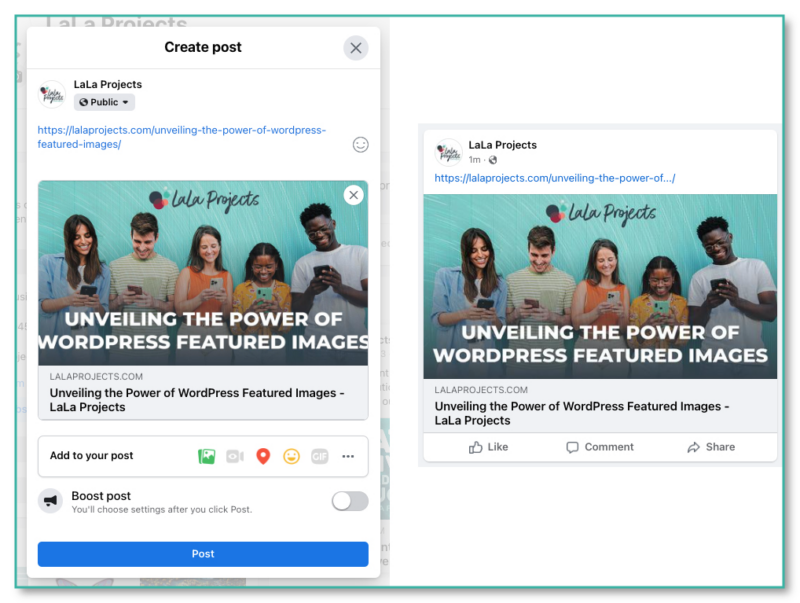Click preview title in Create post dialog

pos(197,400)
